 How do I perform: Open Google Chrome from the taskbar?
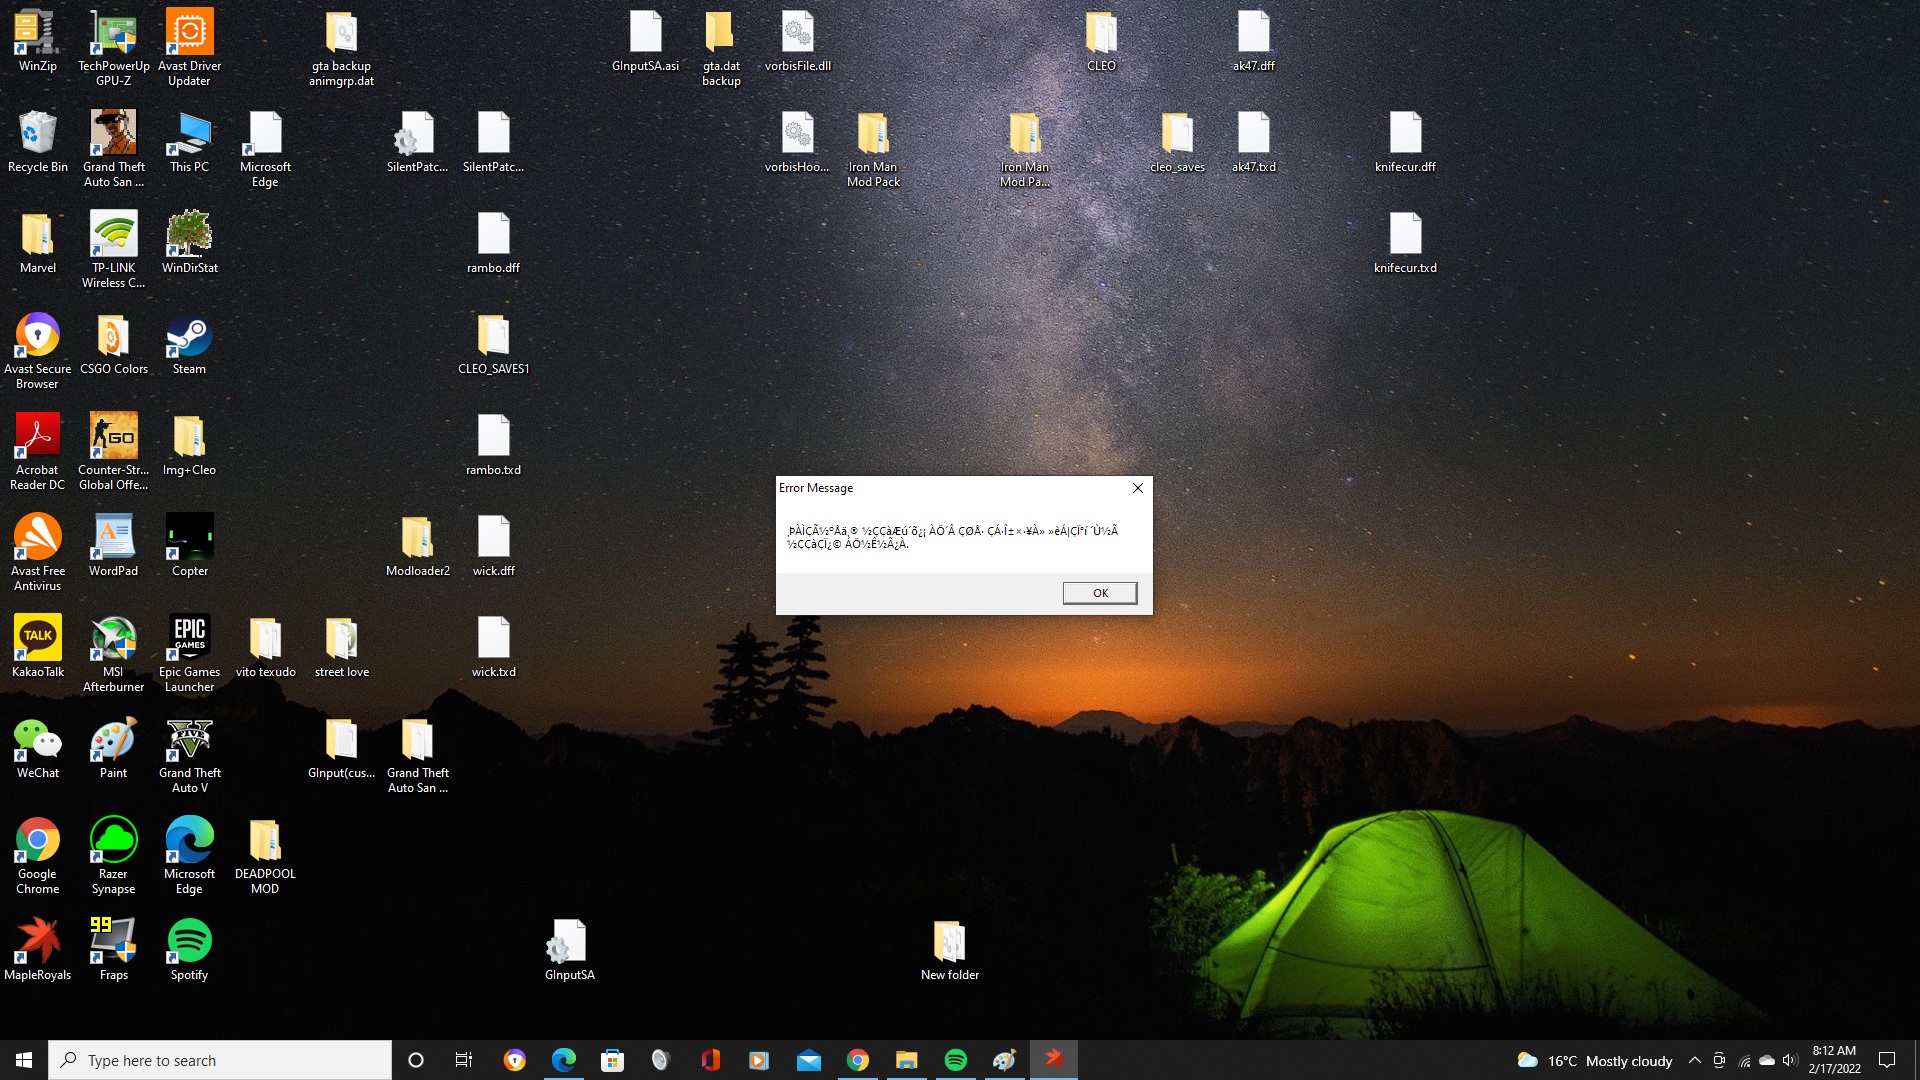tap(858, 1060)
